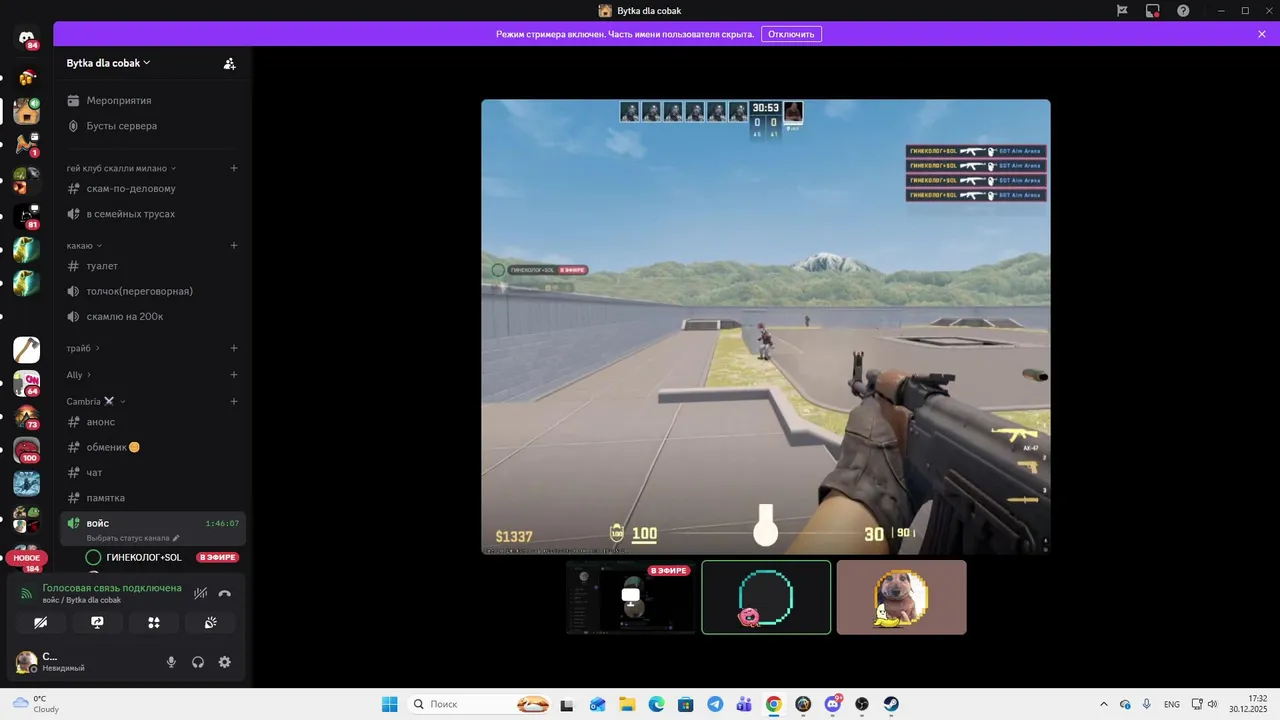Add channel to гей клуб скалли милано category
The width and height of the screenshot is (1280, 720).
[234, 168]
